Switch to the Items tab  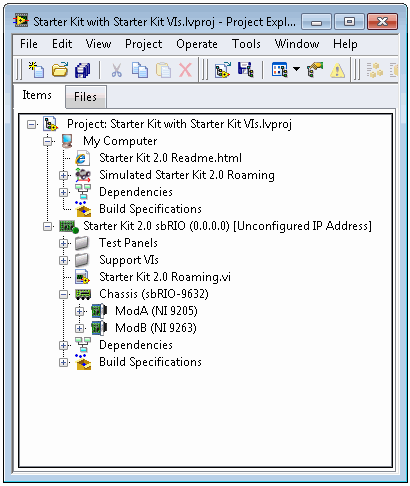point(37,95)
